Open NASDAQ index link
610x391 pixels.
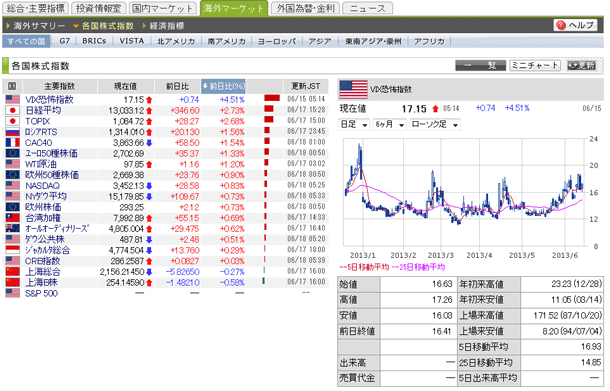(x=42, y=186)
